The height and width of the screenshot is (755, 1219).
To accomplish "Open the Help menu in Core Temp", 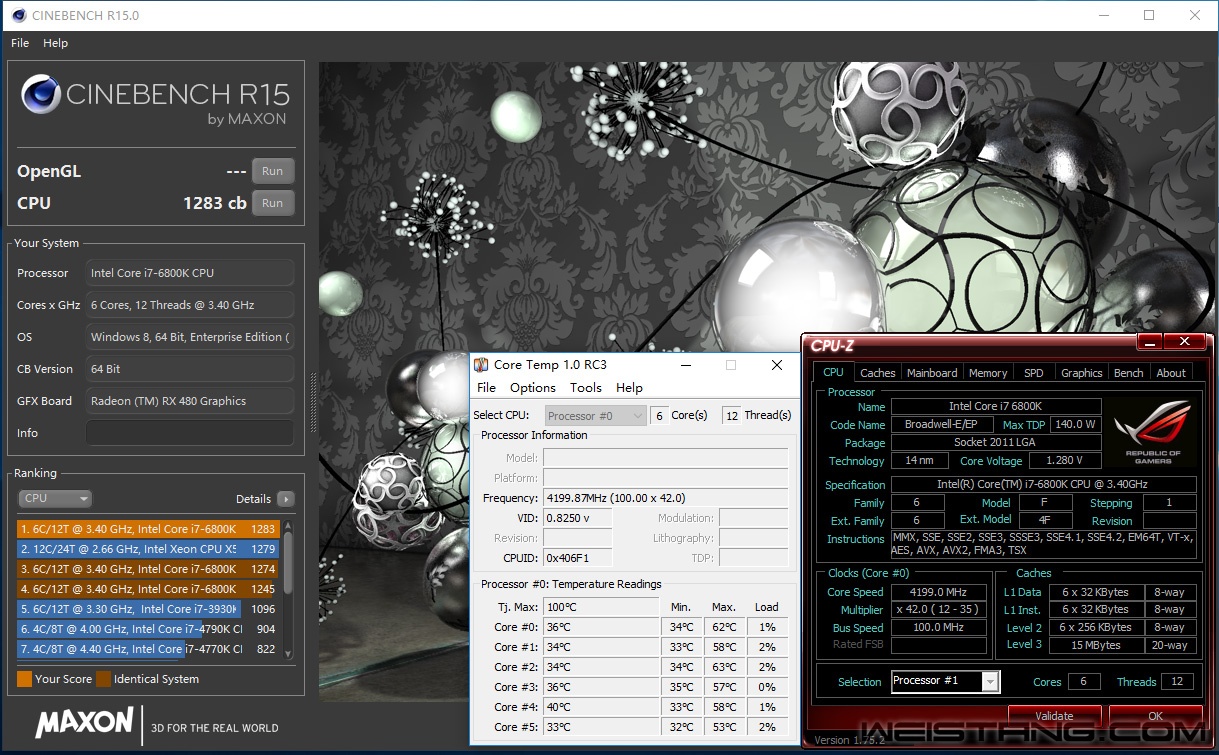I will (629, 388).
